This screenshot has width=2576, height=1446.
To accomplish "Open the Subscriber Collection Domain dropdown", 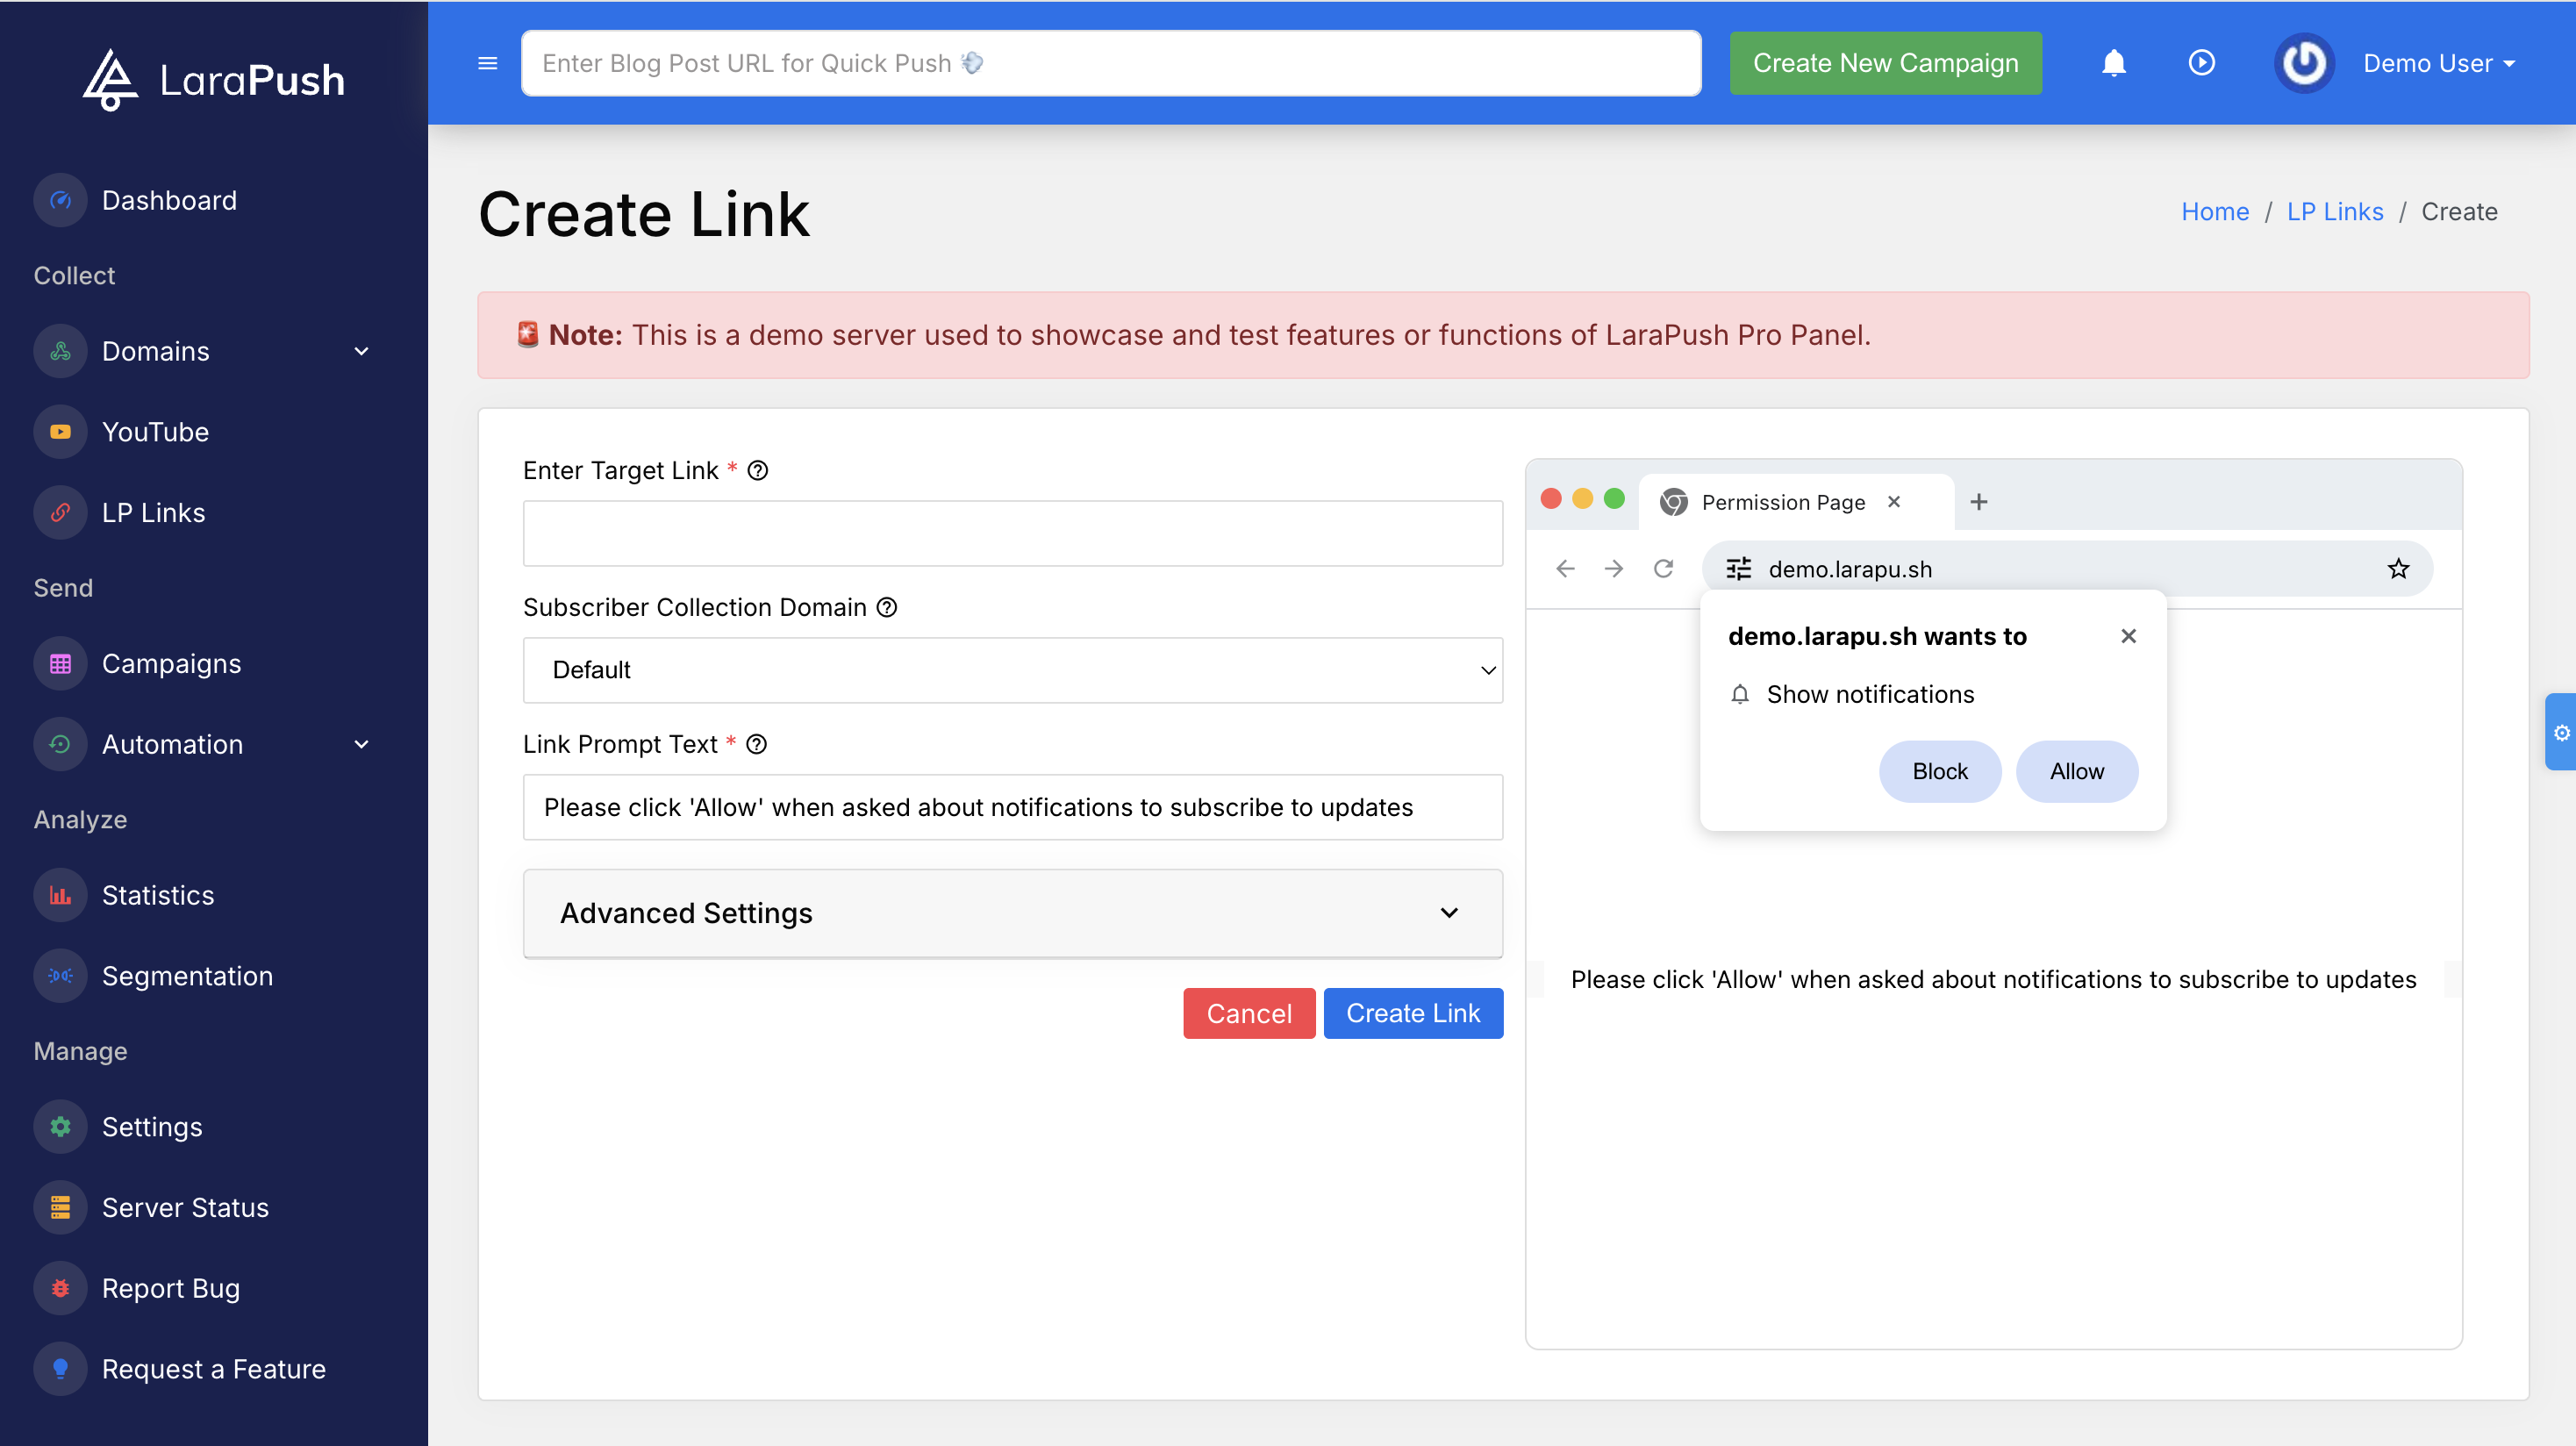I will click(x=1012, y=670).
